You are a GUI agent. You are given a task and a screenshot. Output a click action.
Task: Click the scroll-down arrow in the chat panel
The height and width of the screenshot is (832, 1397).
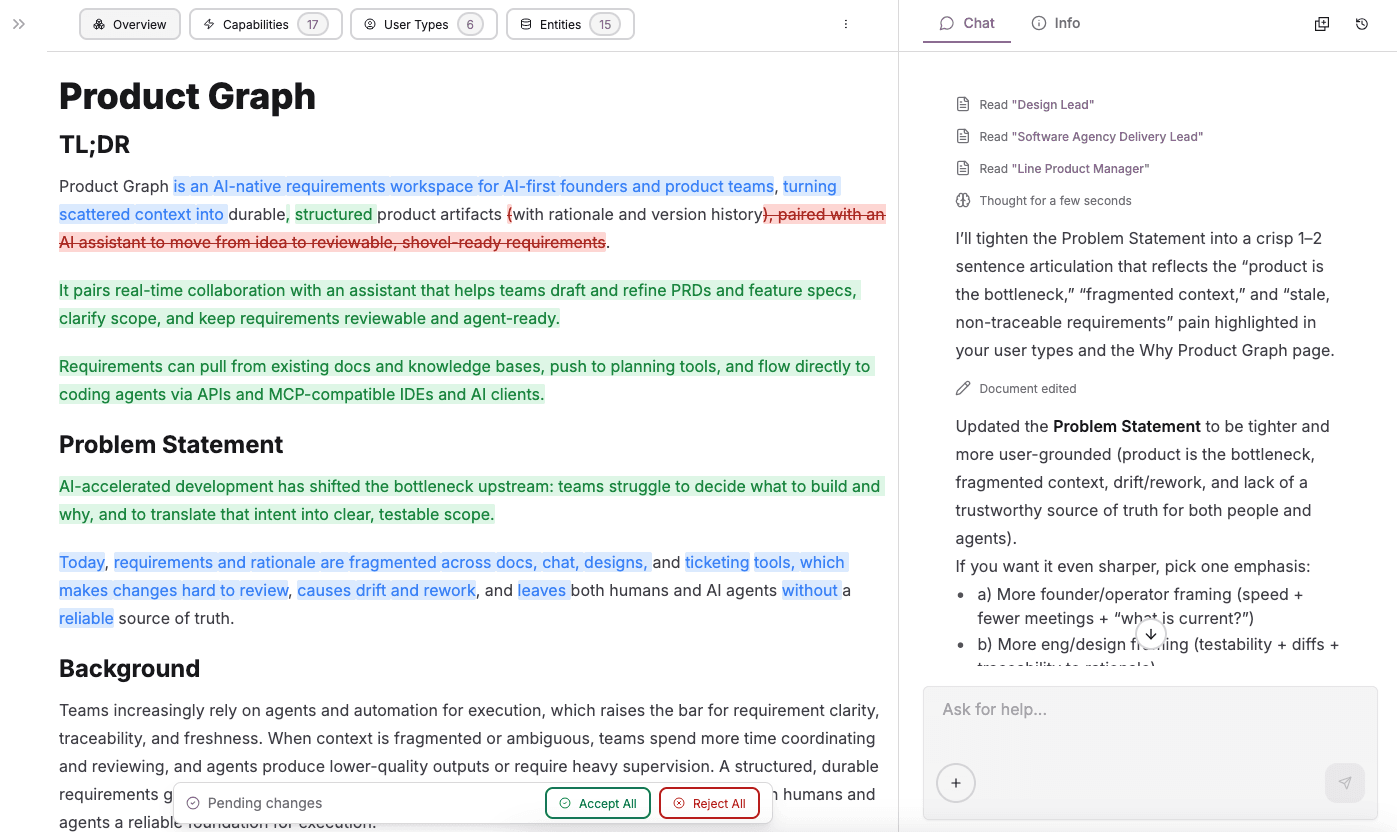tap(1150, 634)
